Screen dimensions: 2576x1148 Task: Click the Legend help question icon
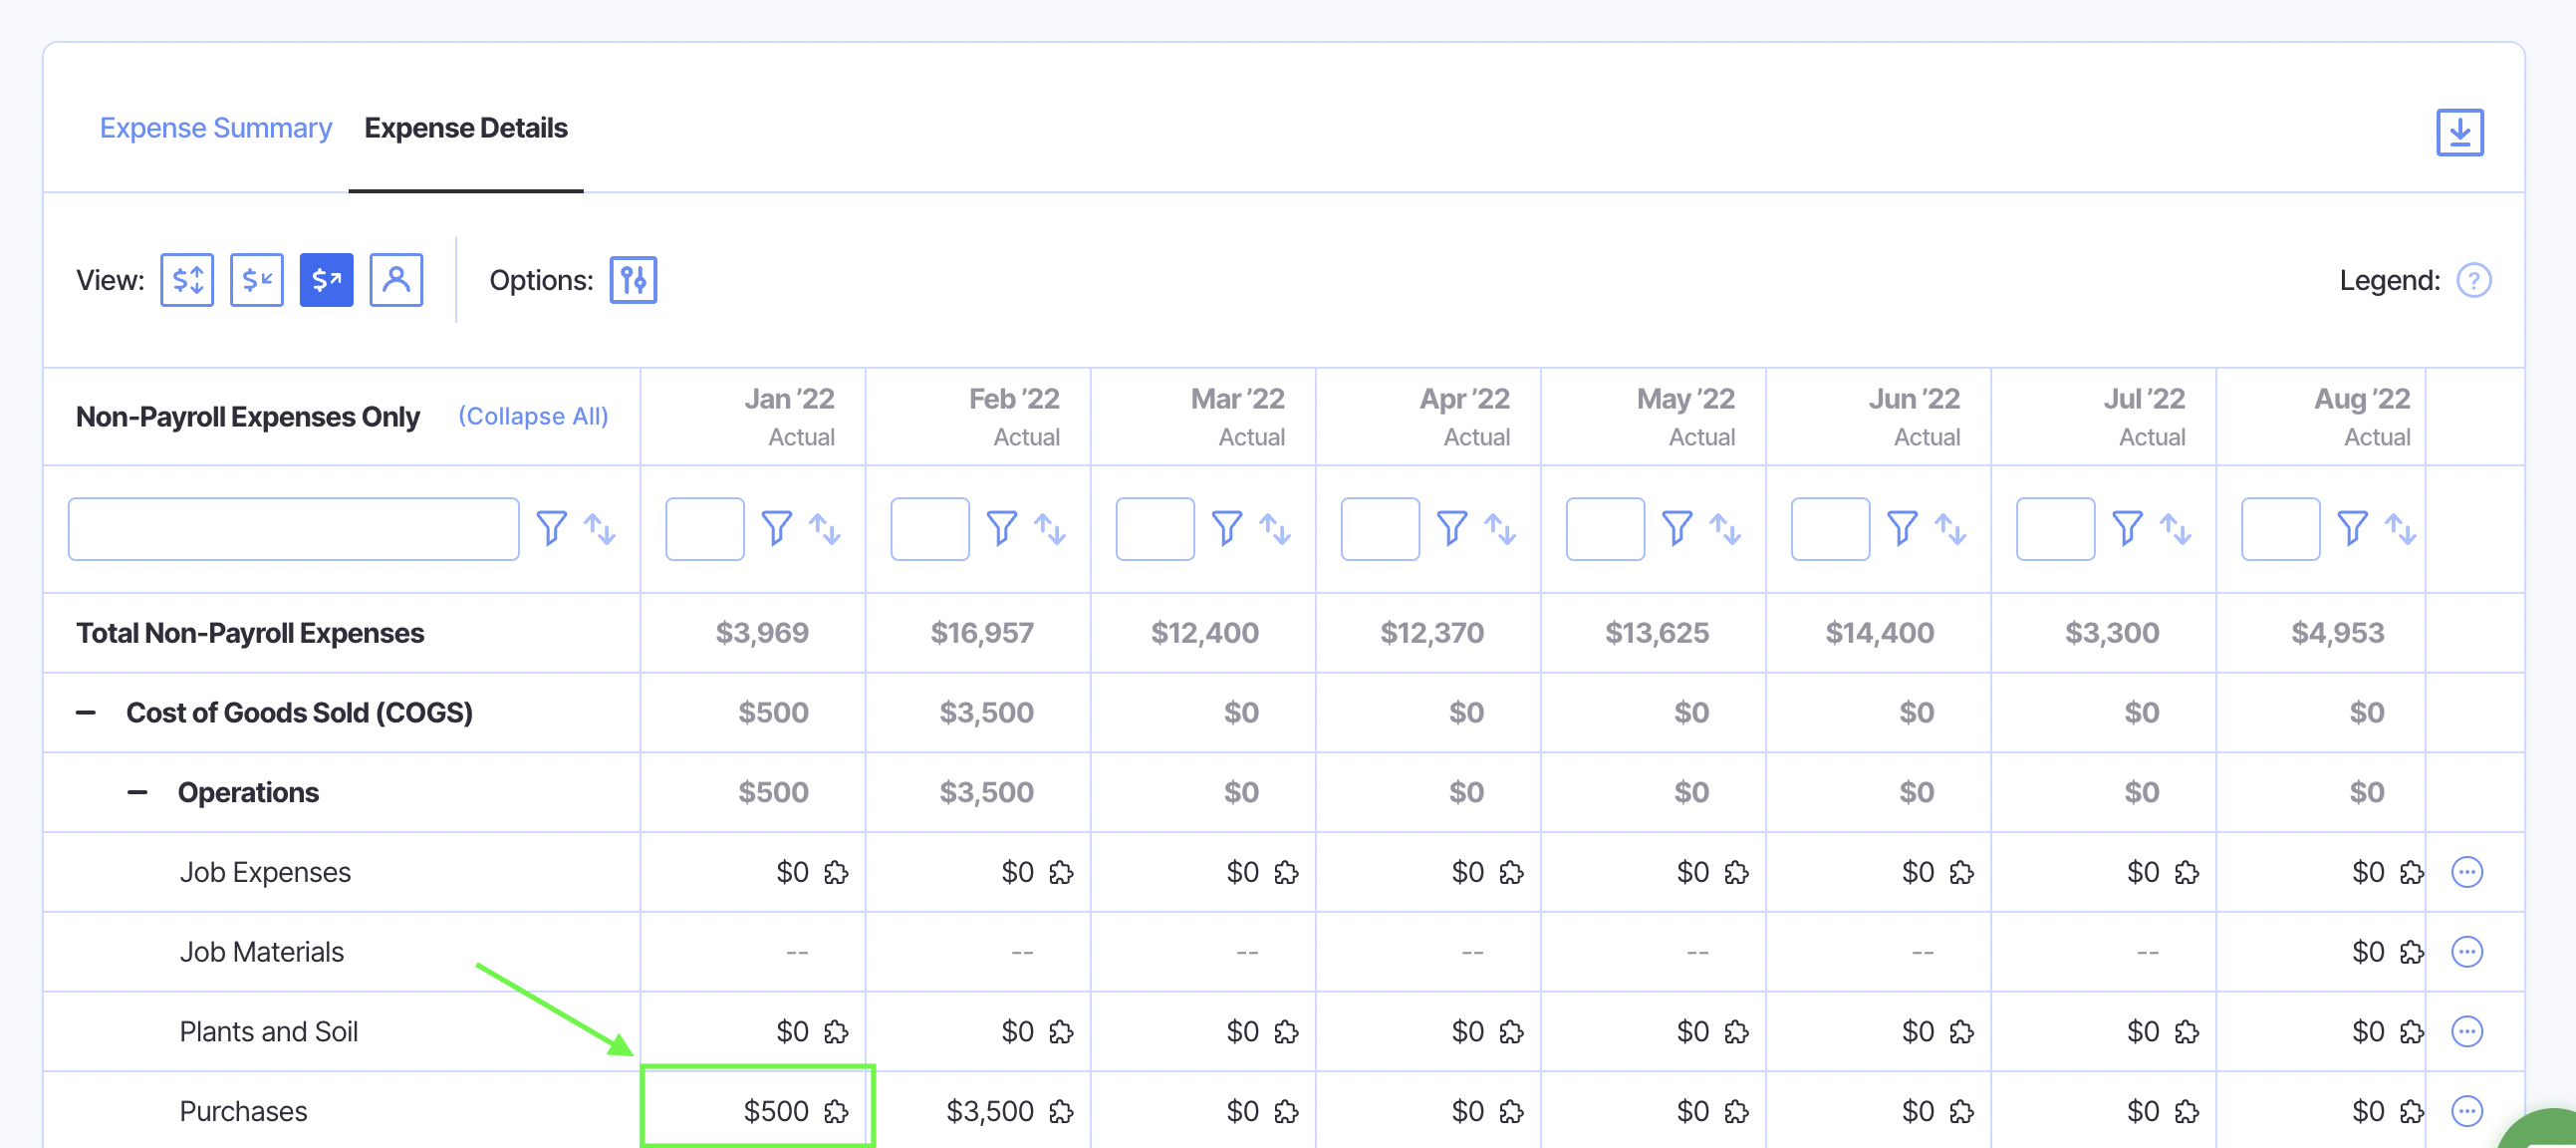coord(2473,280)
